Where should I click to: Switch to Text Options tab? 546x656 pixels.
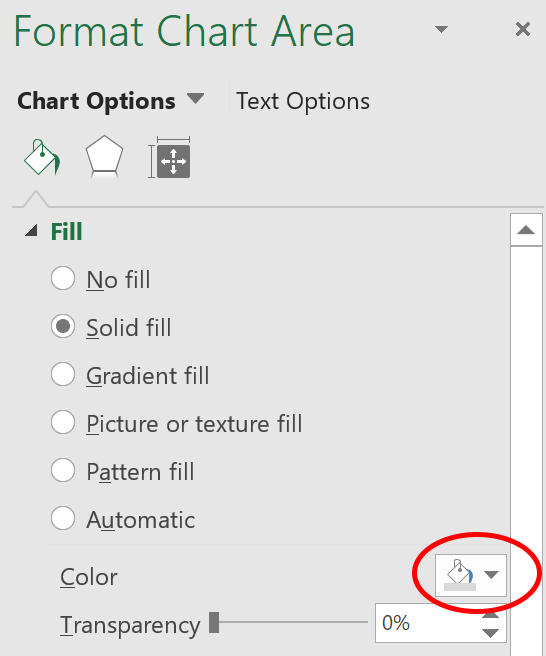coord(303,101)
